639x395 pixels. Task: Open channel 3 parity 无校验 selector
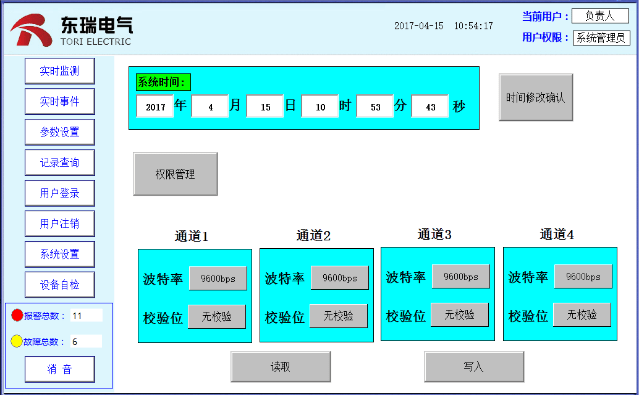[x=459, y=314]
